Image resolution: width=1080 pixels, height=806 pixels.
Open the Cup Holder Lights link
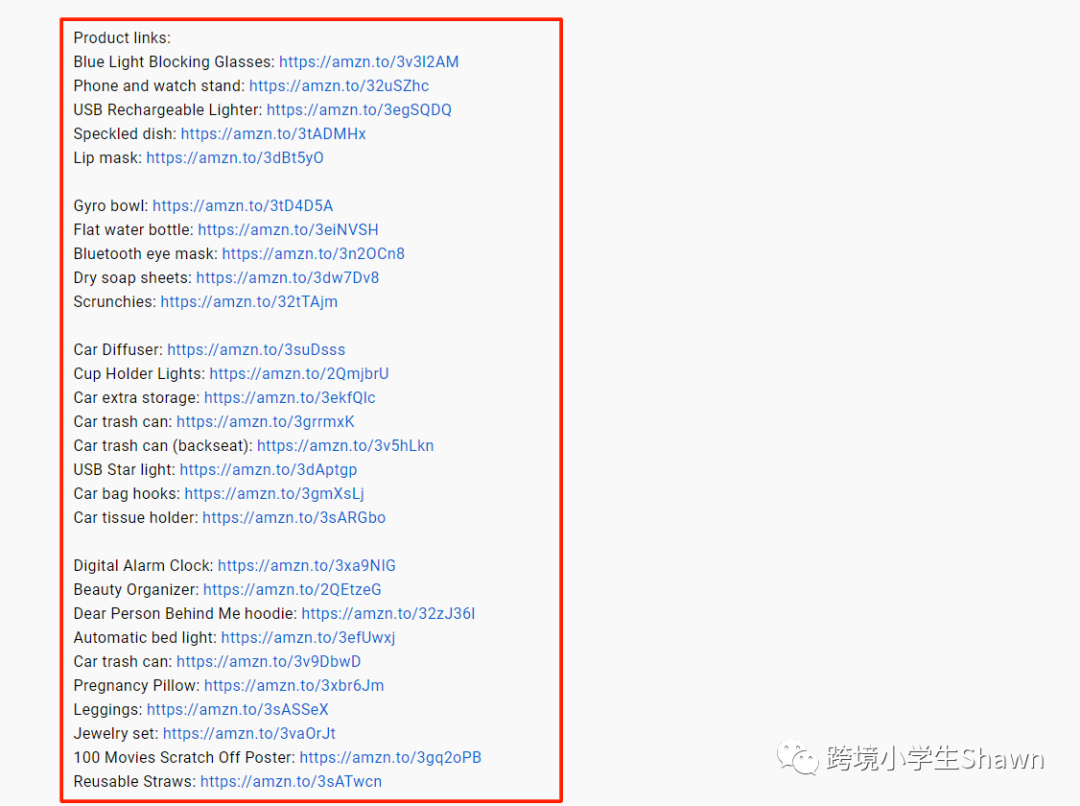[299, 374]
